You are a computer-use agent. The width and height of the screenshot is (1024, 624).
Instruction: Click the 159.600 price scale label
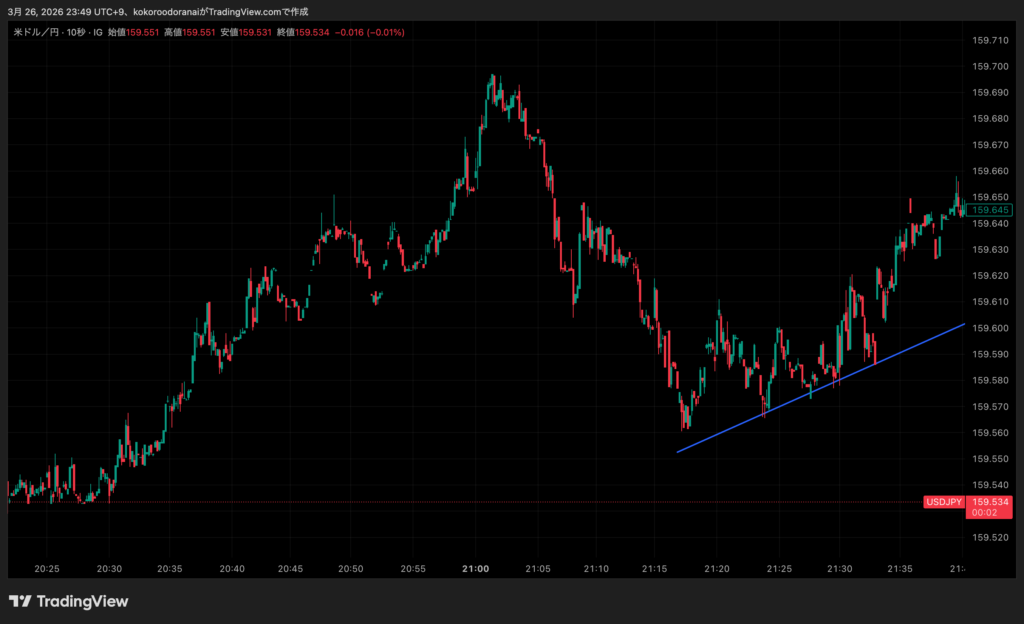pyautogui.click(x=990, y=328)
